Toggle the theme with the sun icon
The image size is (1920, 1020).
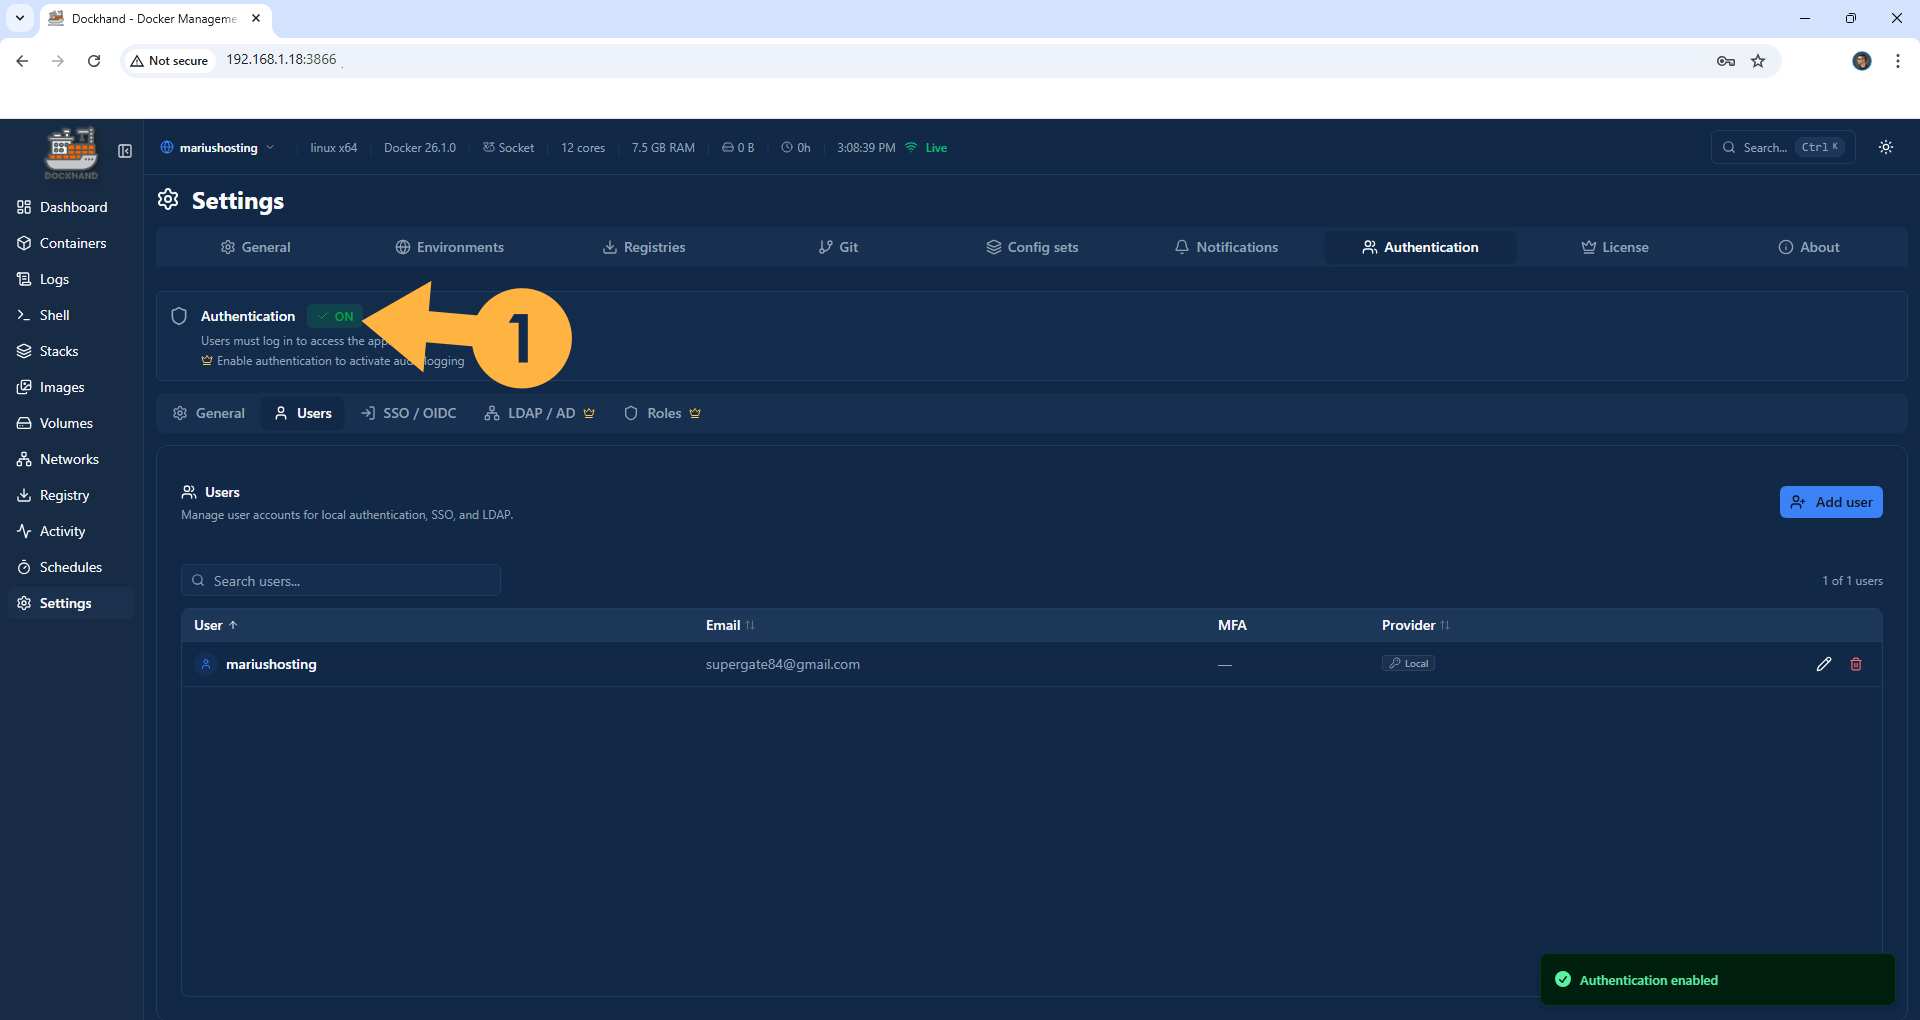pyautogui.click(x=1886, y=147)
